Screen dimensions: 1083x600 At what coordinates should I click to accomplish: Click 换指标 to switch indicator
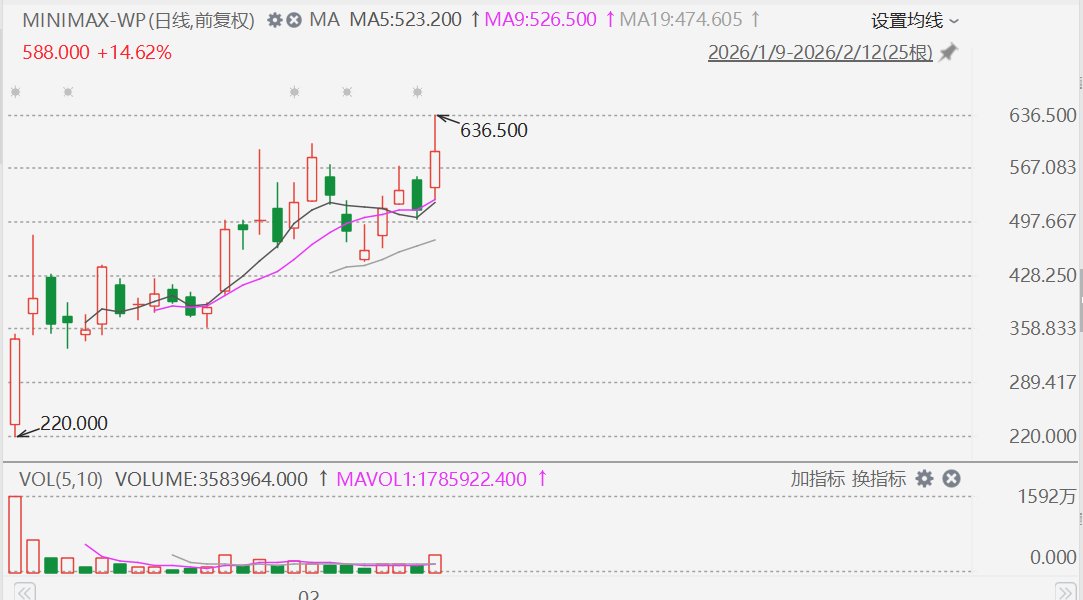(x=879, y=479)
